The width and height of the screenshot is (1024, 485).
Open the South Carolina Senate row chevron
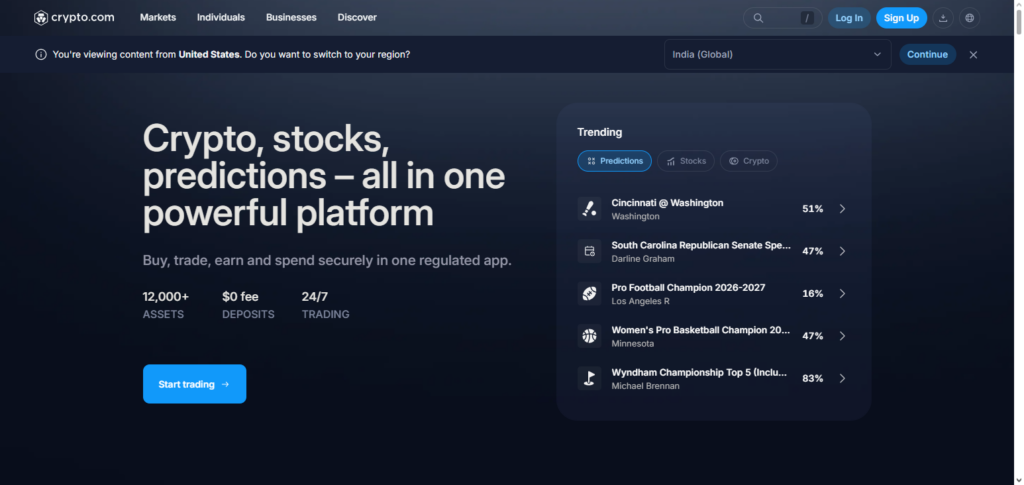pyautogui.click(x=842, y=251)
